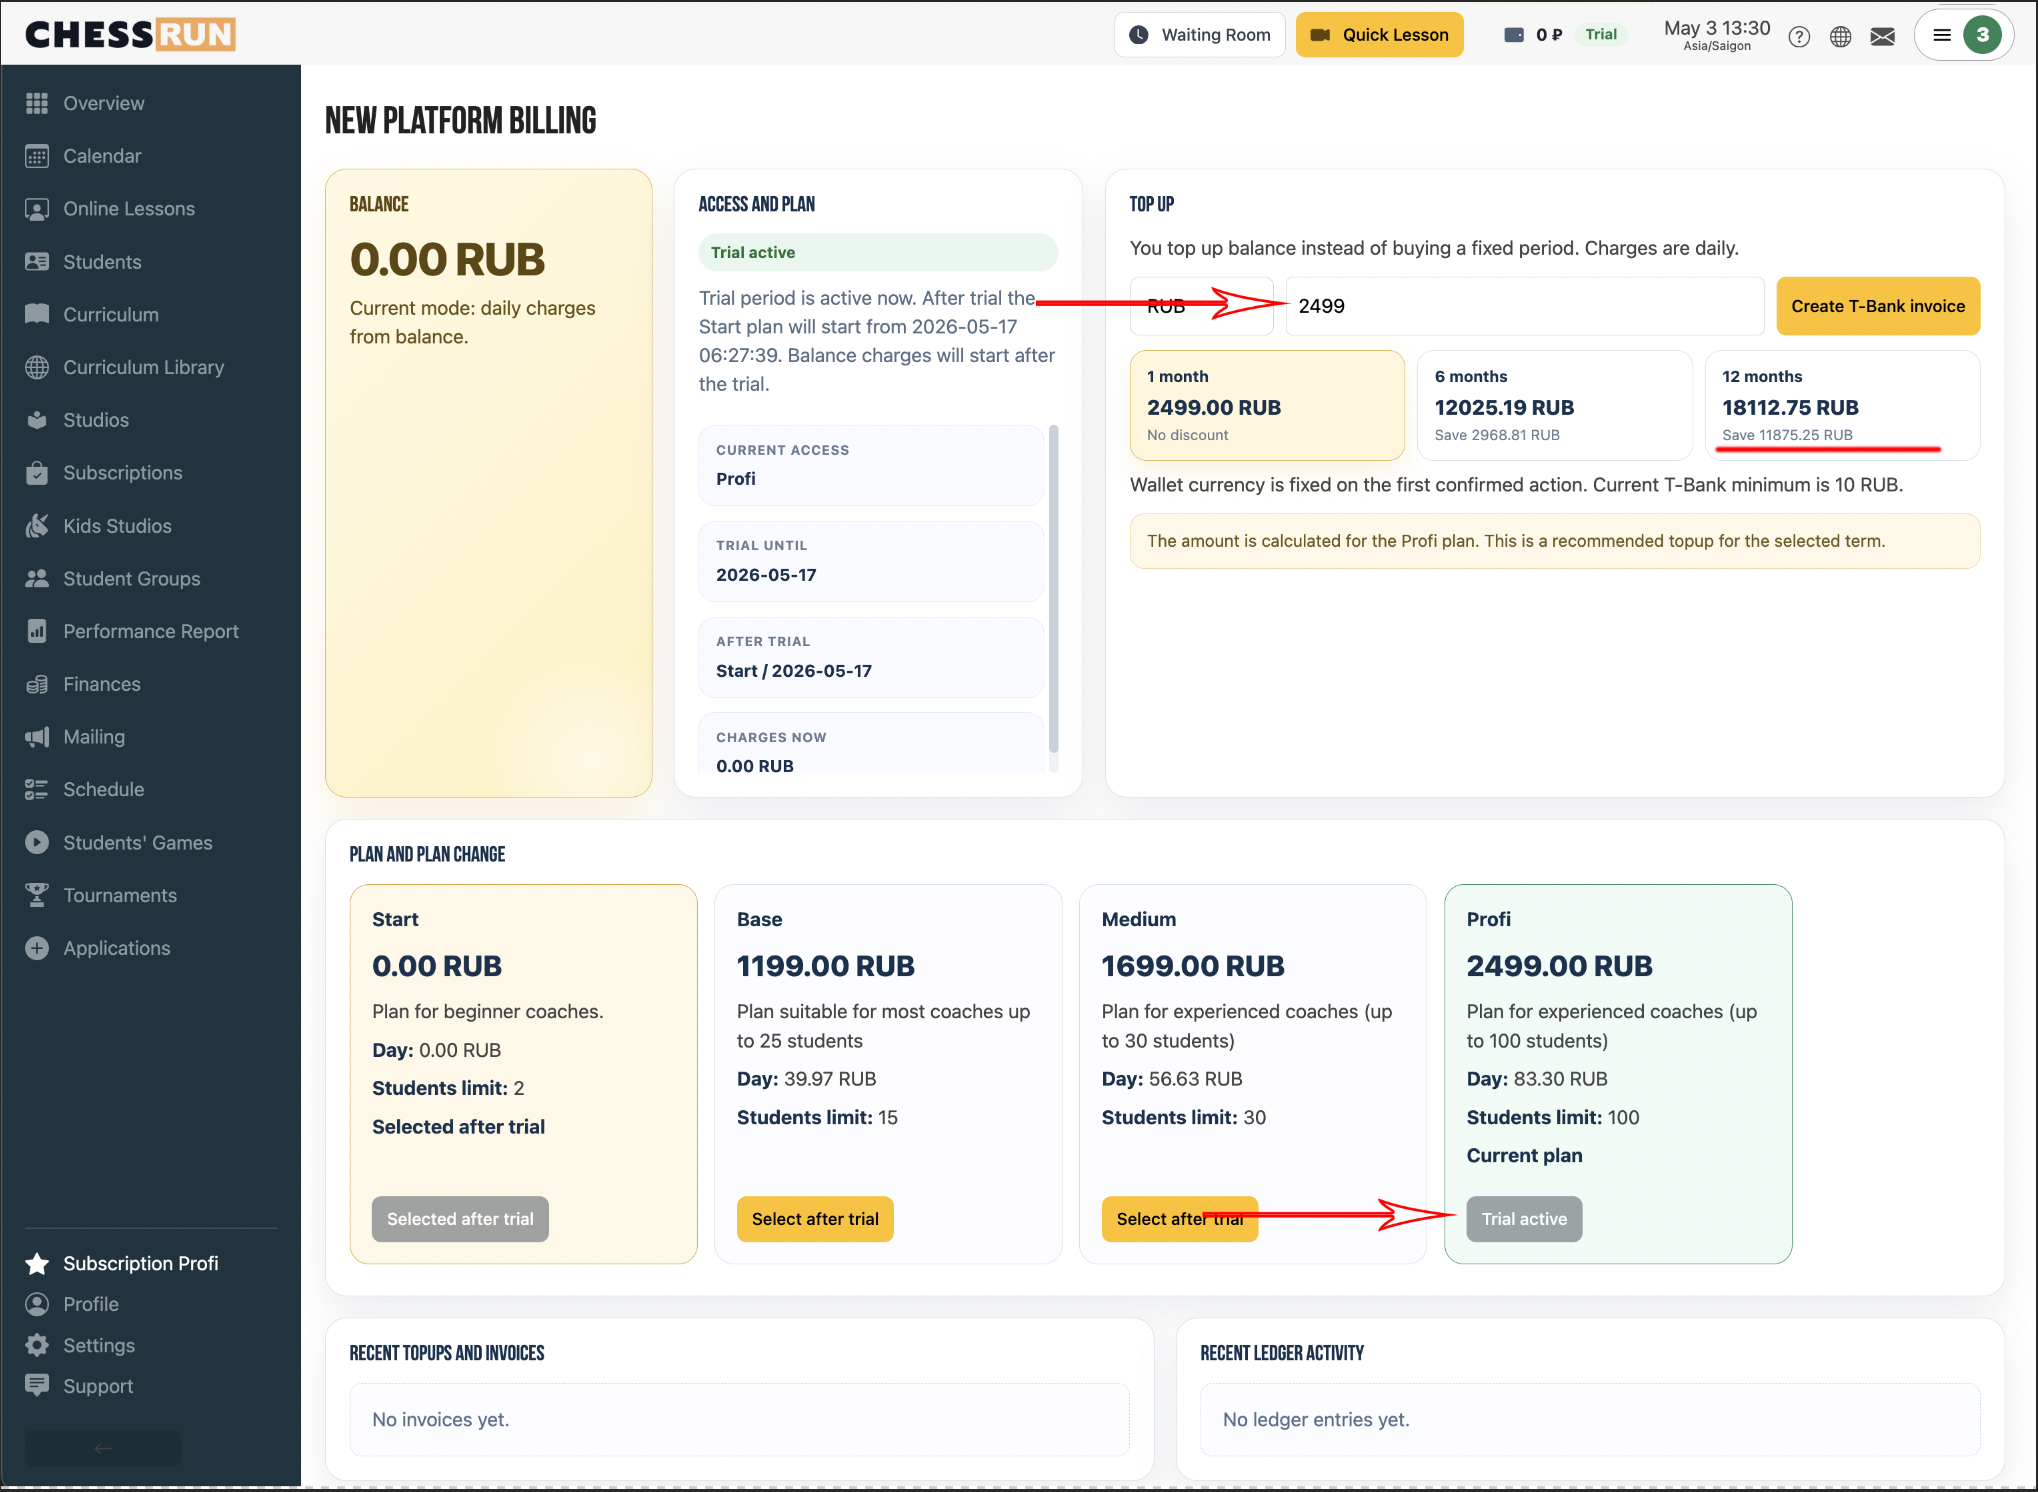Screen dimensions: 2038x1492
Task: Click the Current Access Profi entry
Action: (871, 466)
